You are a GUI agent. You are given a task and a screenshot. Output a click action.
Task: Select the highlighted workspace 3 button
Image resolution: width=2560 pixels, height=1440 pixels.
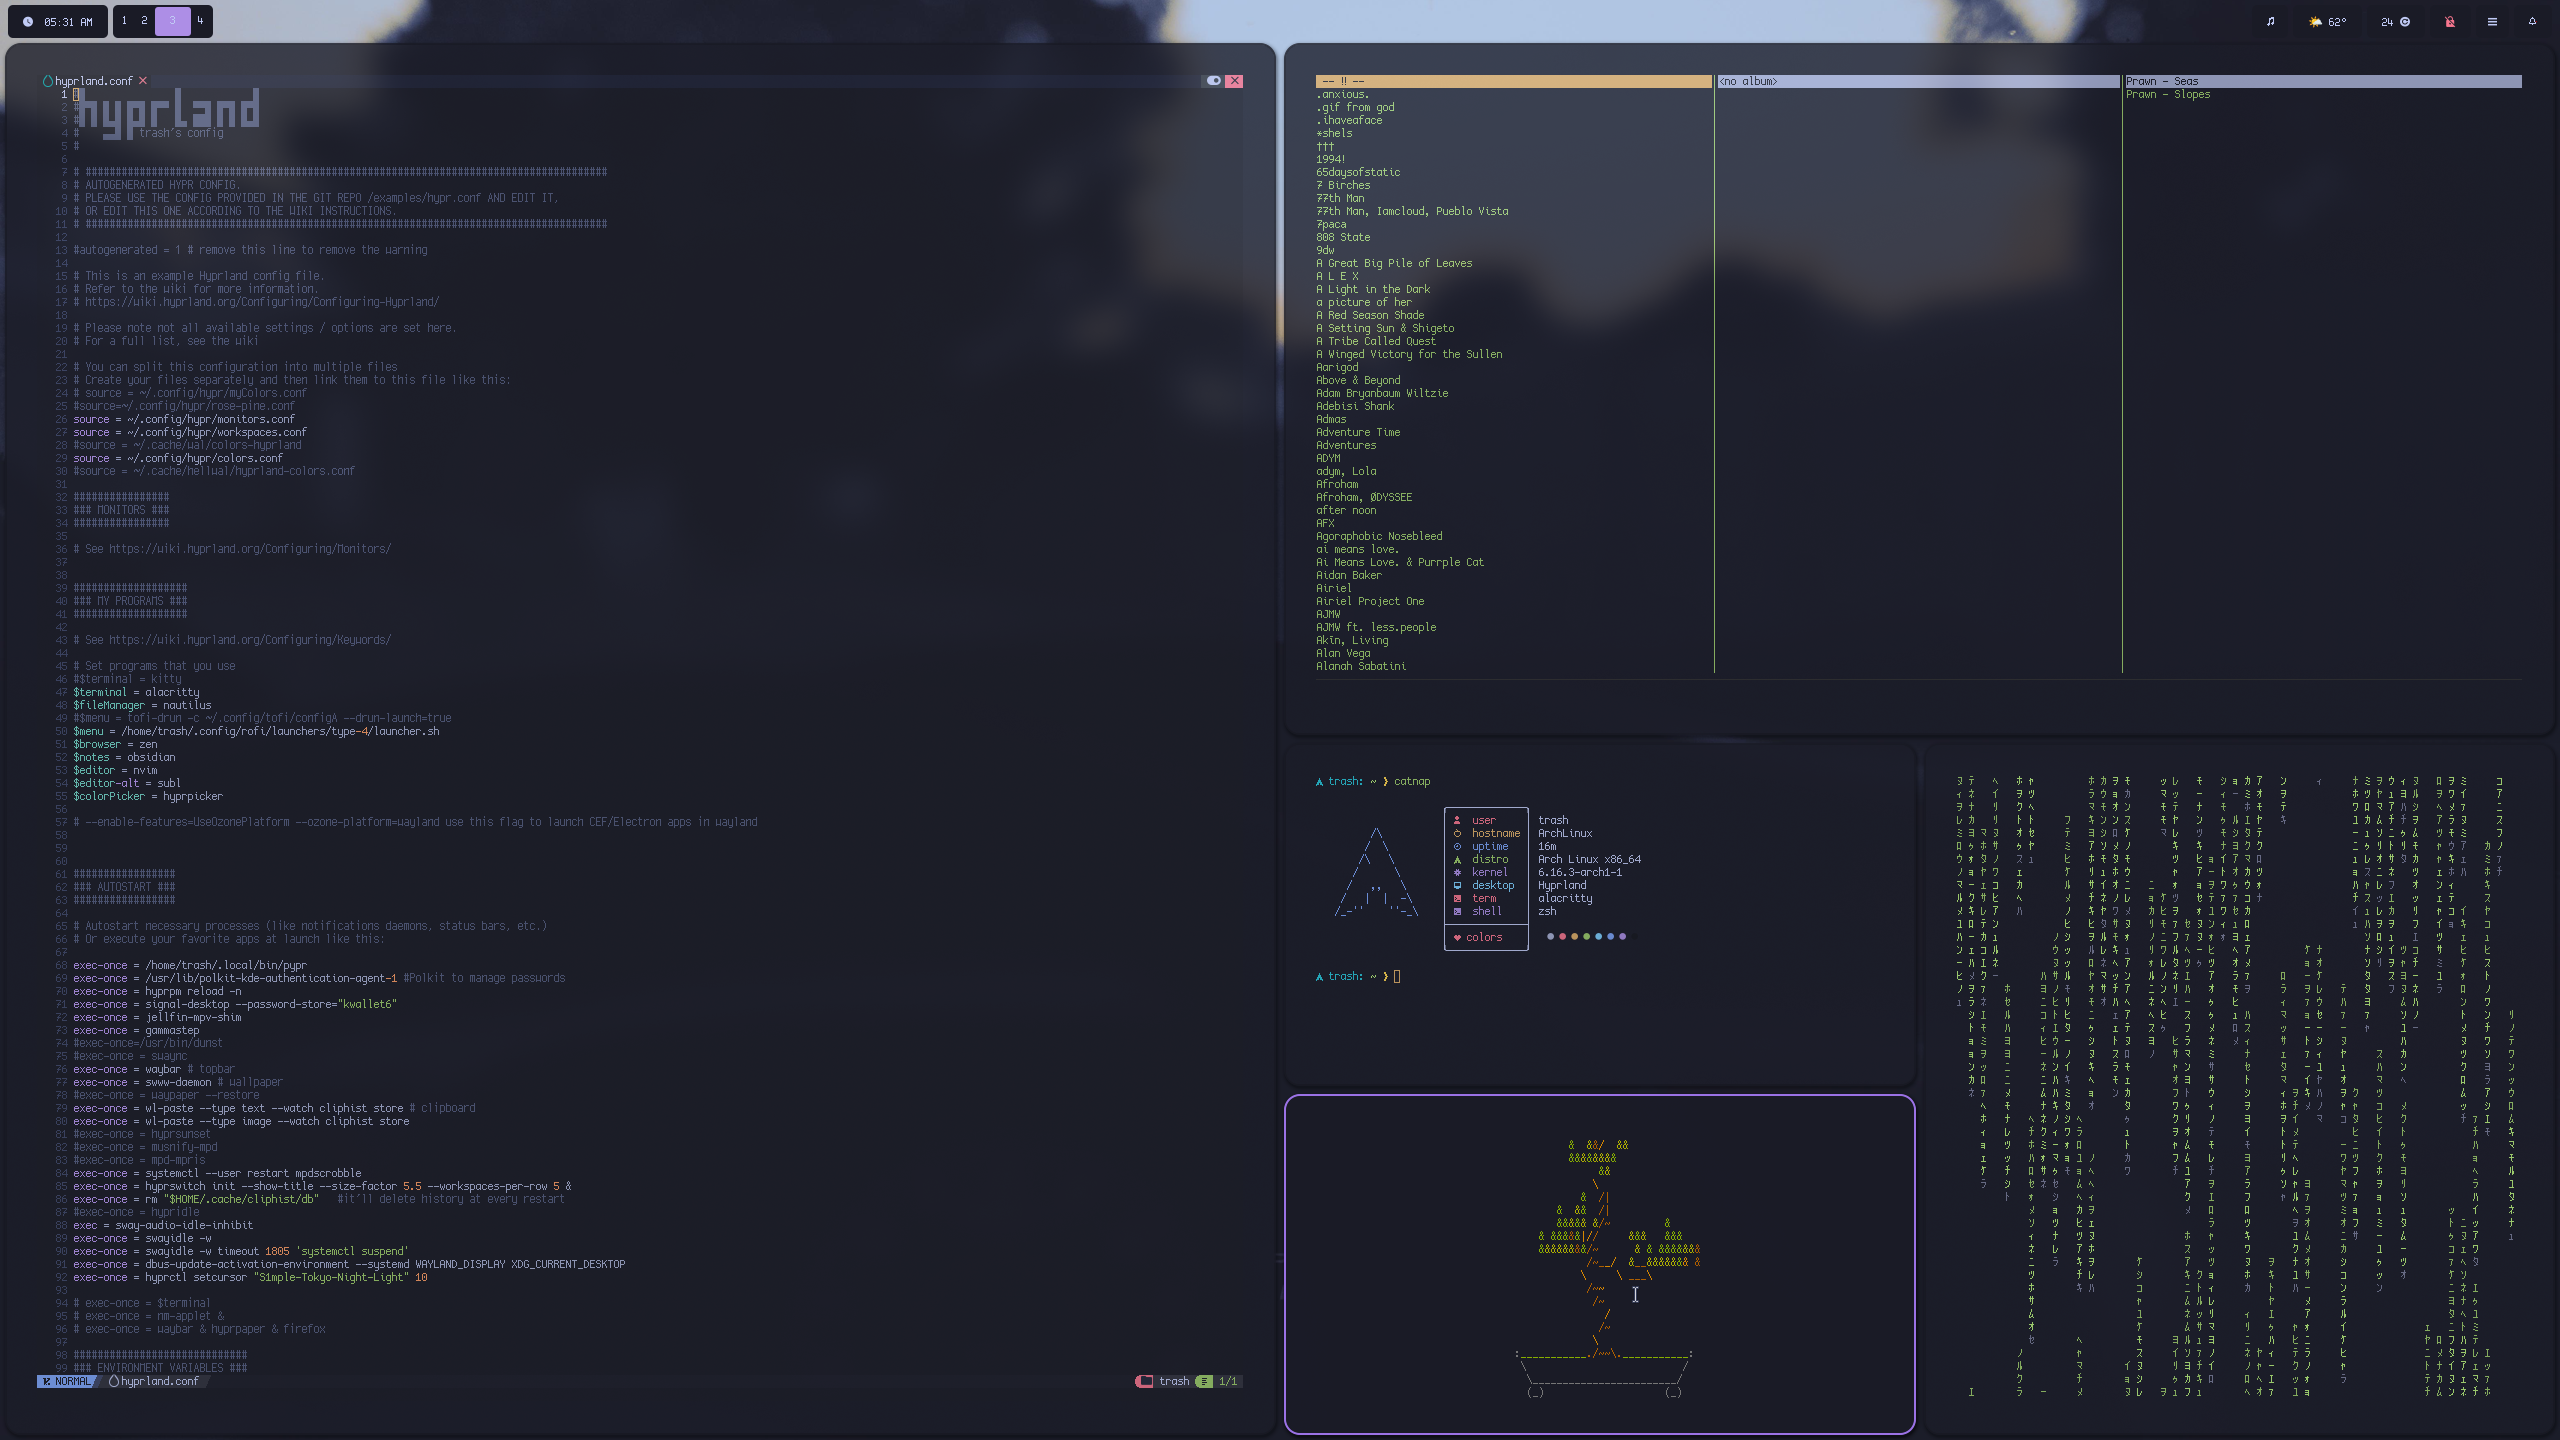(x=172, y=20)
